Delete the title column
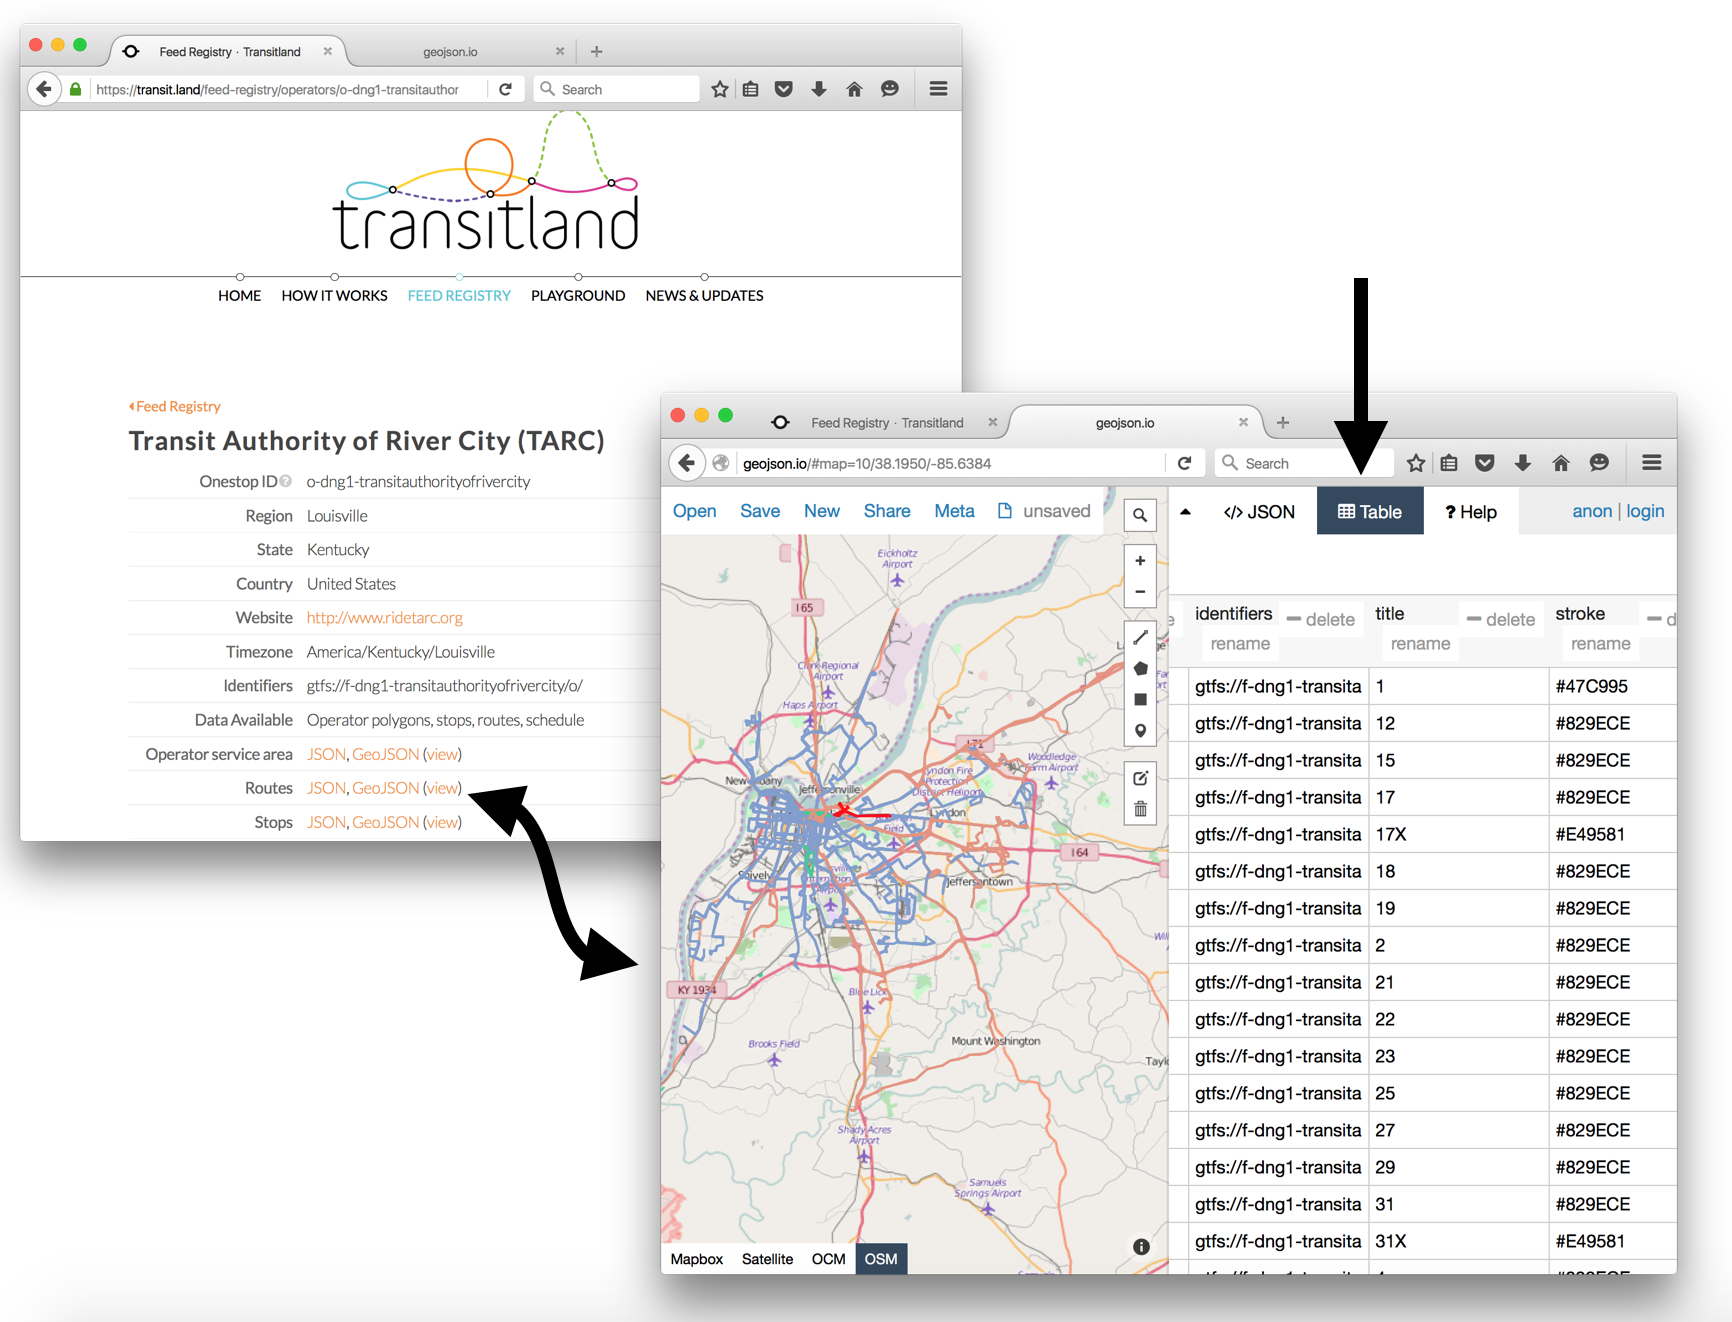 point(1501,619)
